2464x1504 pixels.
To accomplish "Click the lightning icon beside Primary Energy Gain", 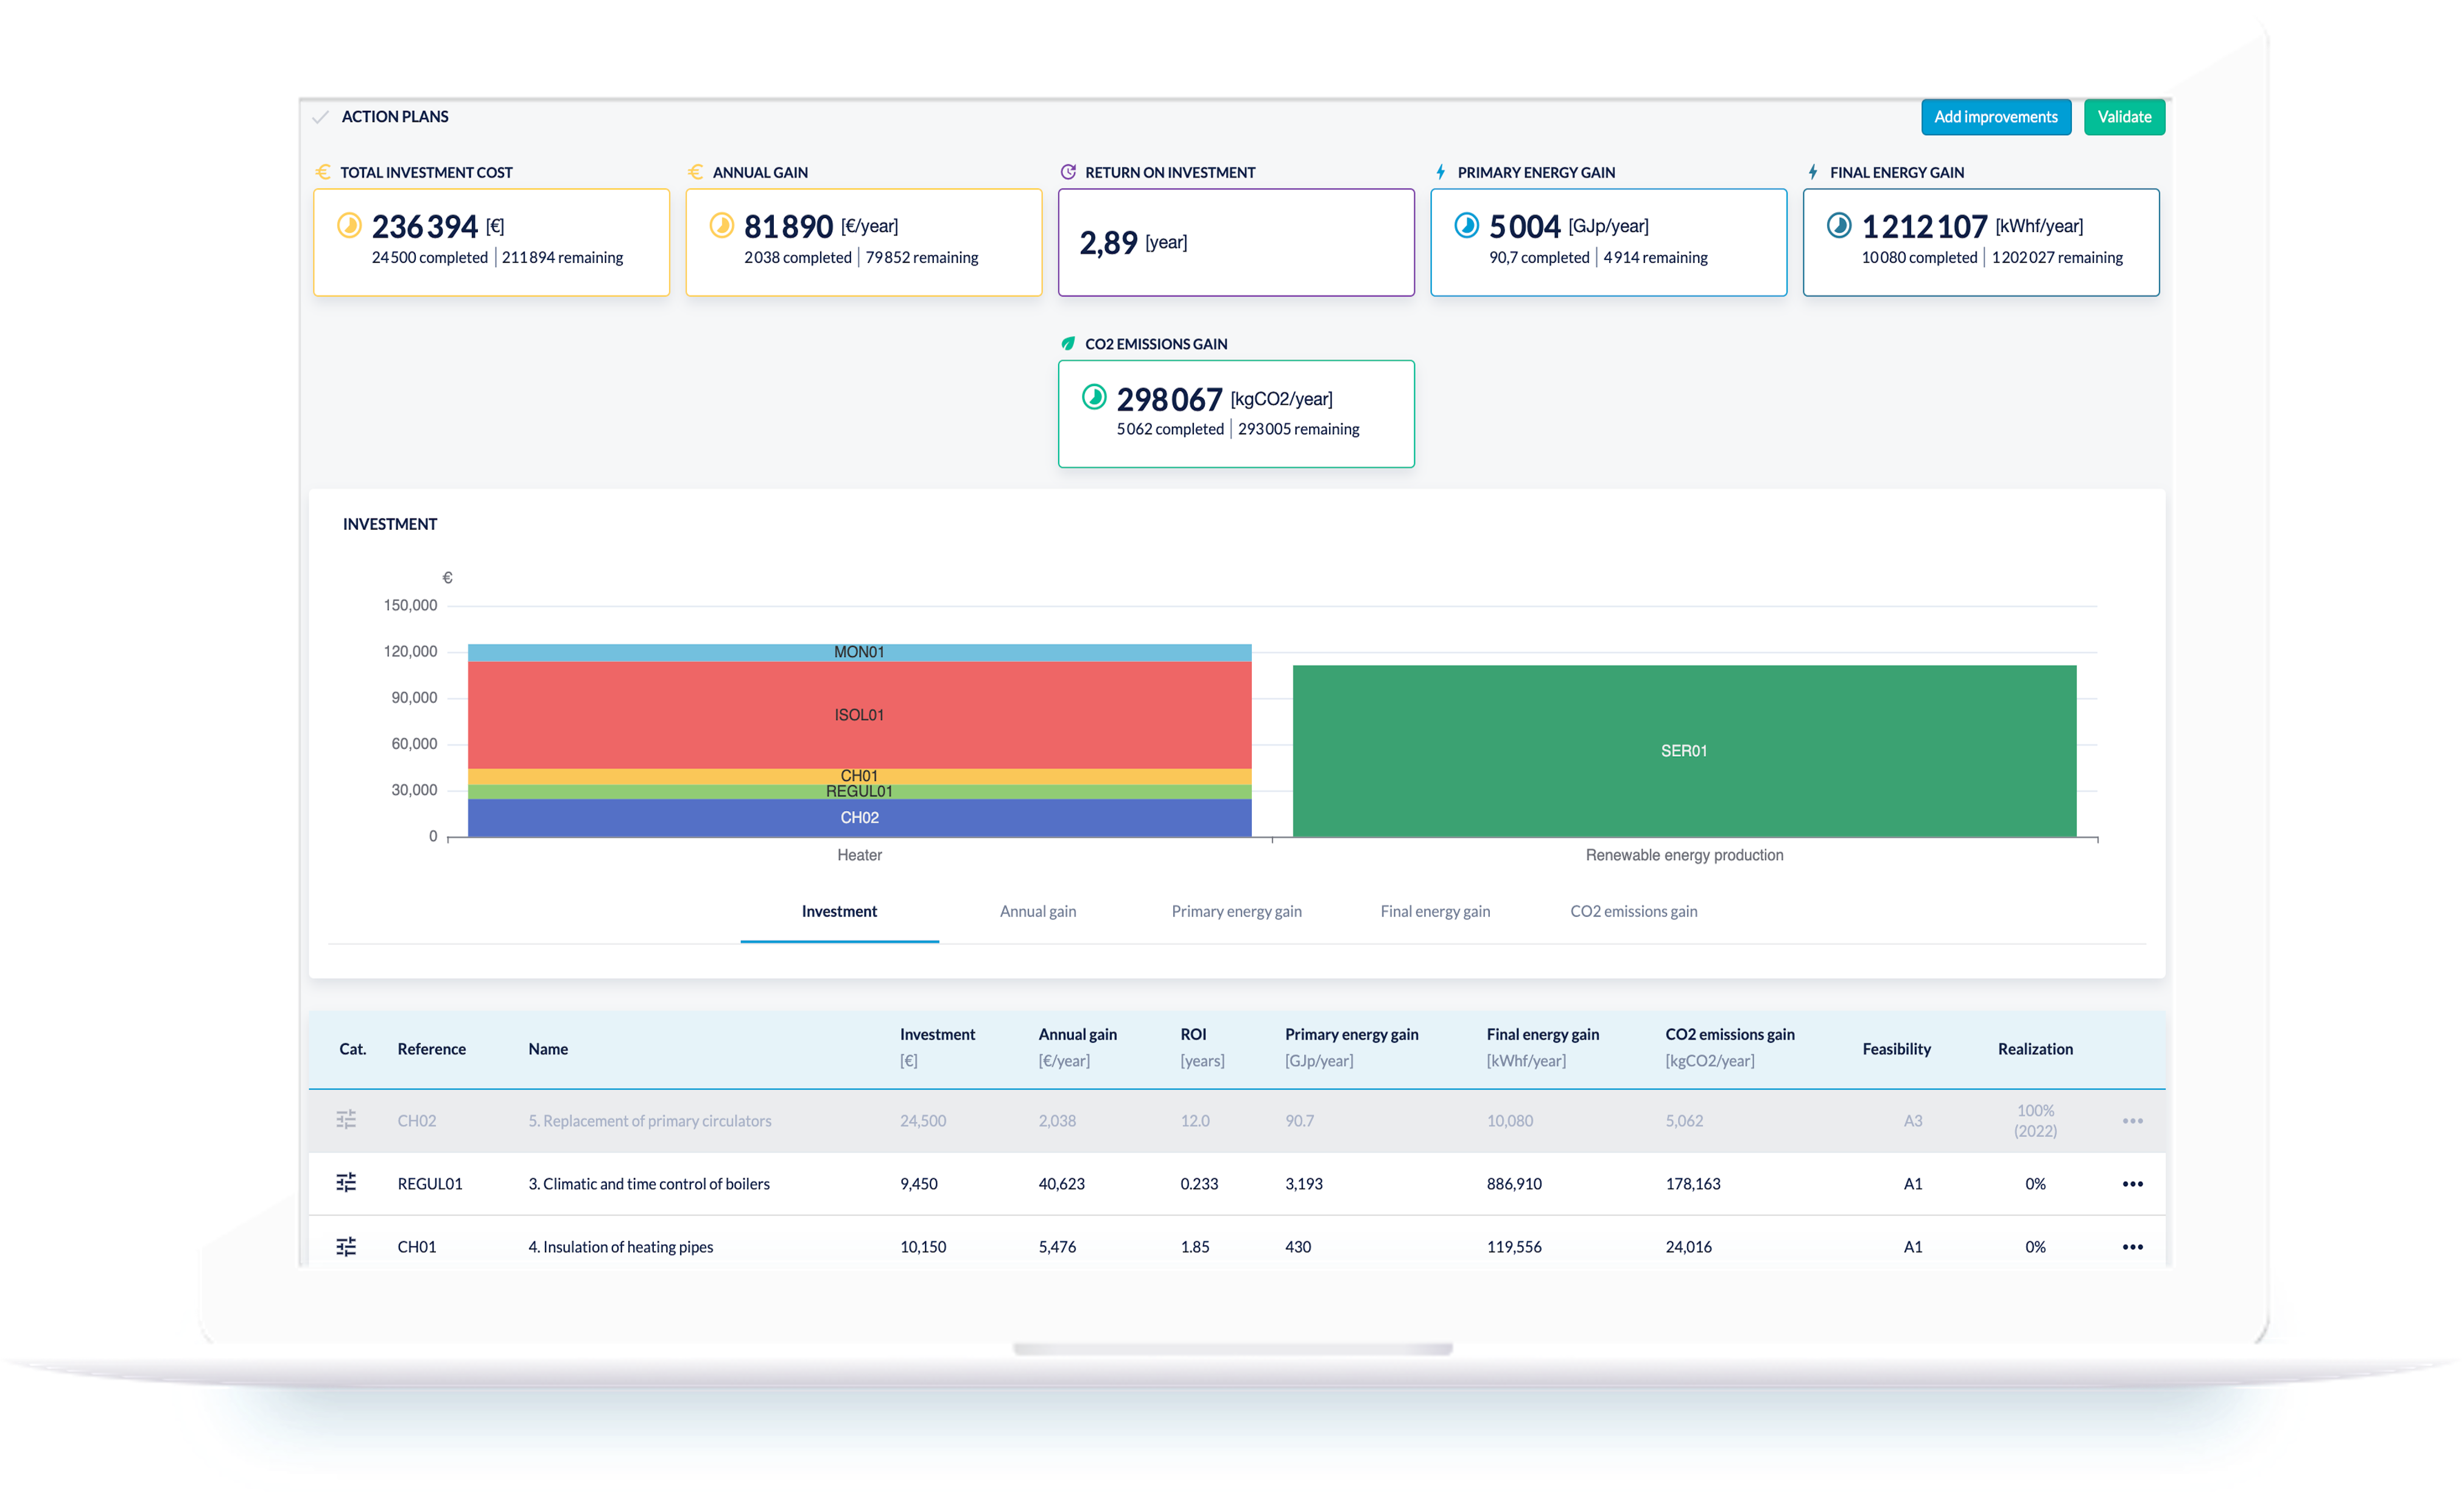I will point(1440,172).
